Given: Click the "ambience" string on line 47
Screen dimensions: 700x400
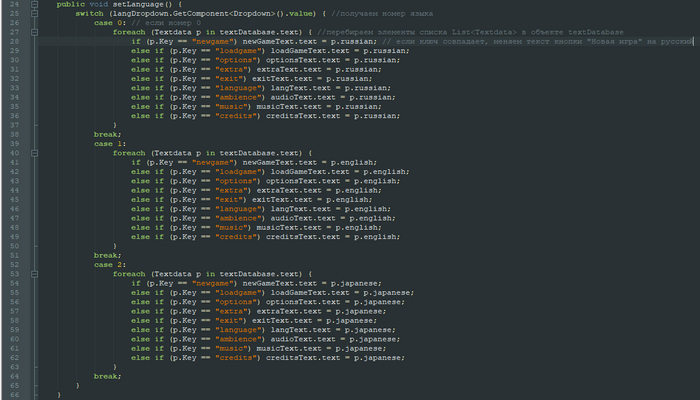Looking at the screenshot, I should (x=238, y=218).
